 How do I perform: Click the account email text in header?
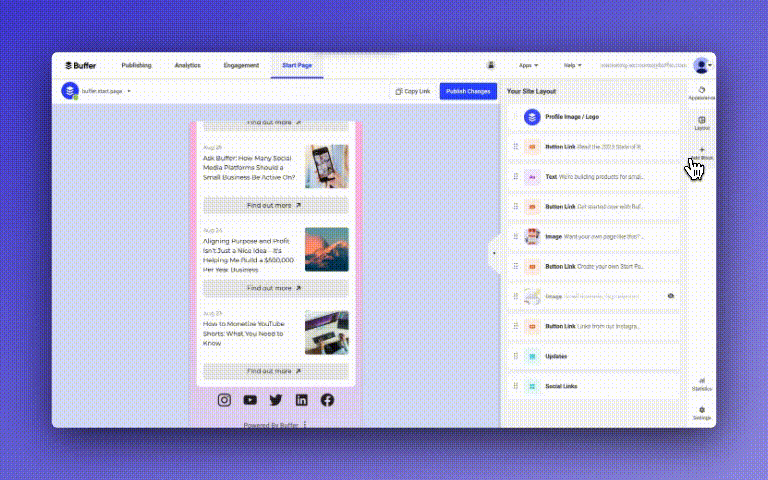(644, 65)
